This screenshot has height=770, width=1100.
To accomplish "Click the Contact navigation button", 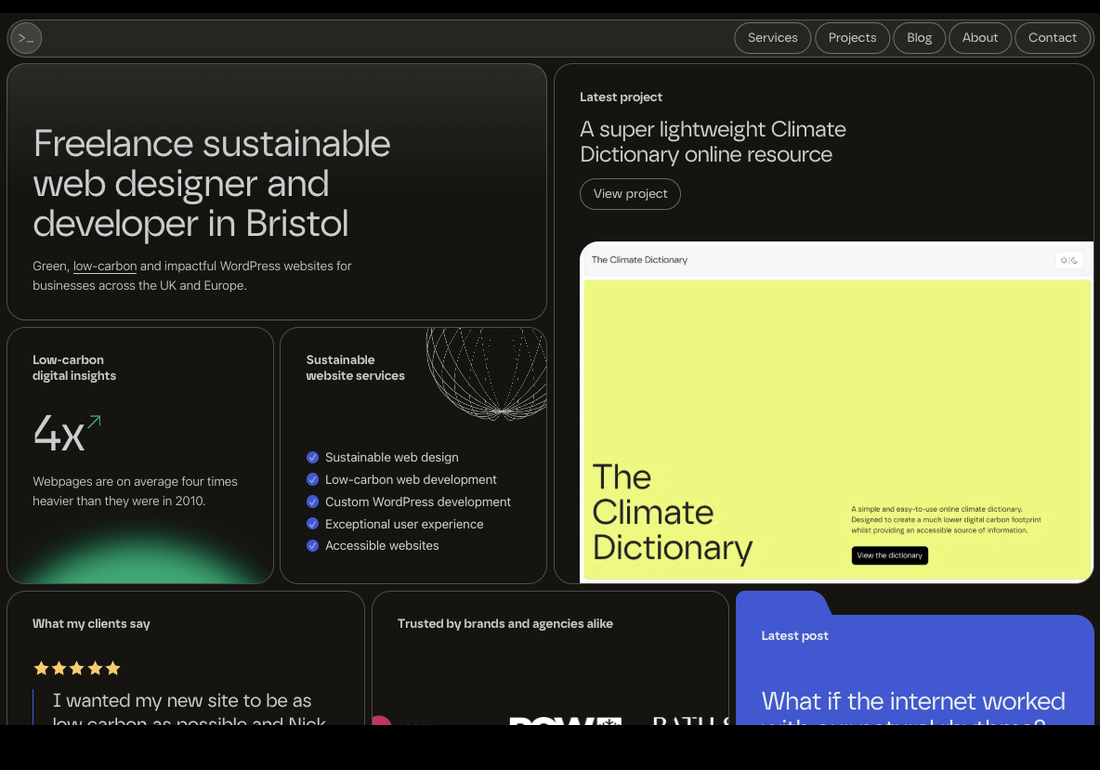I will click(x=1052, y=38).
